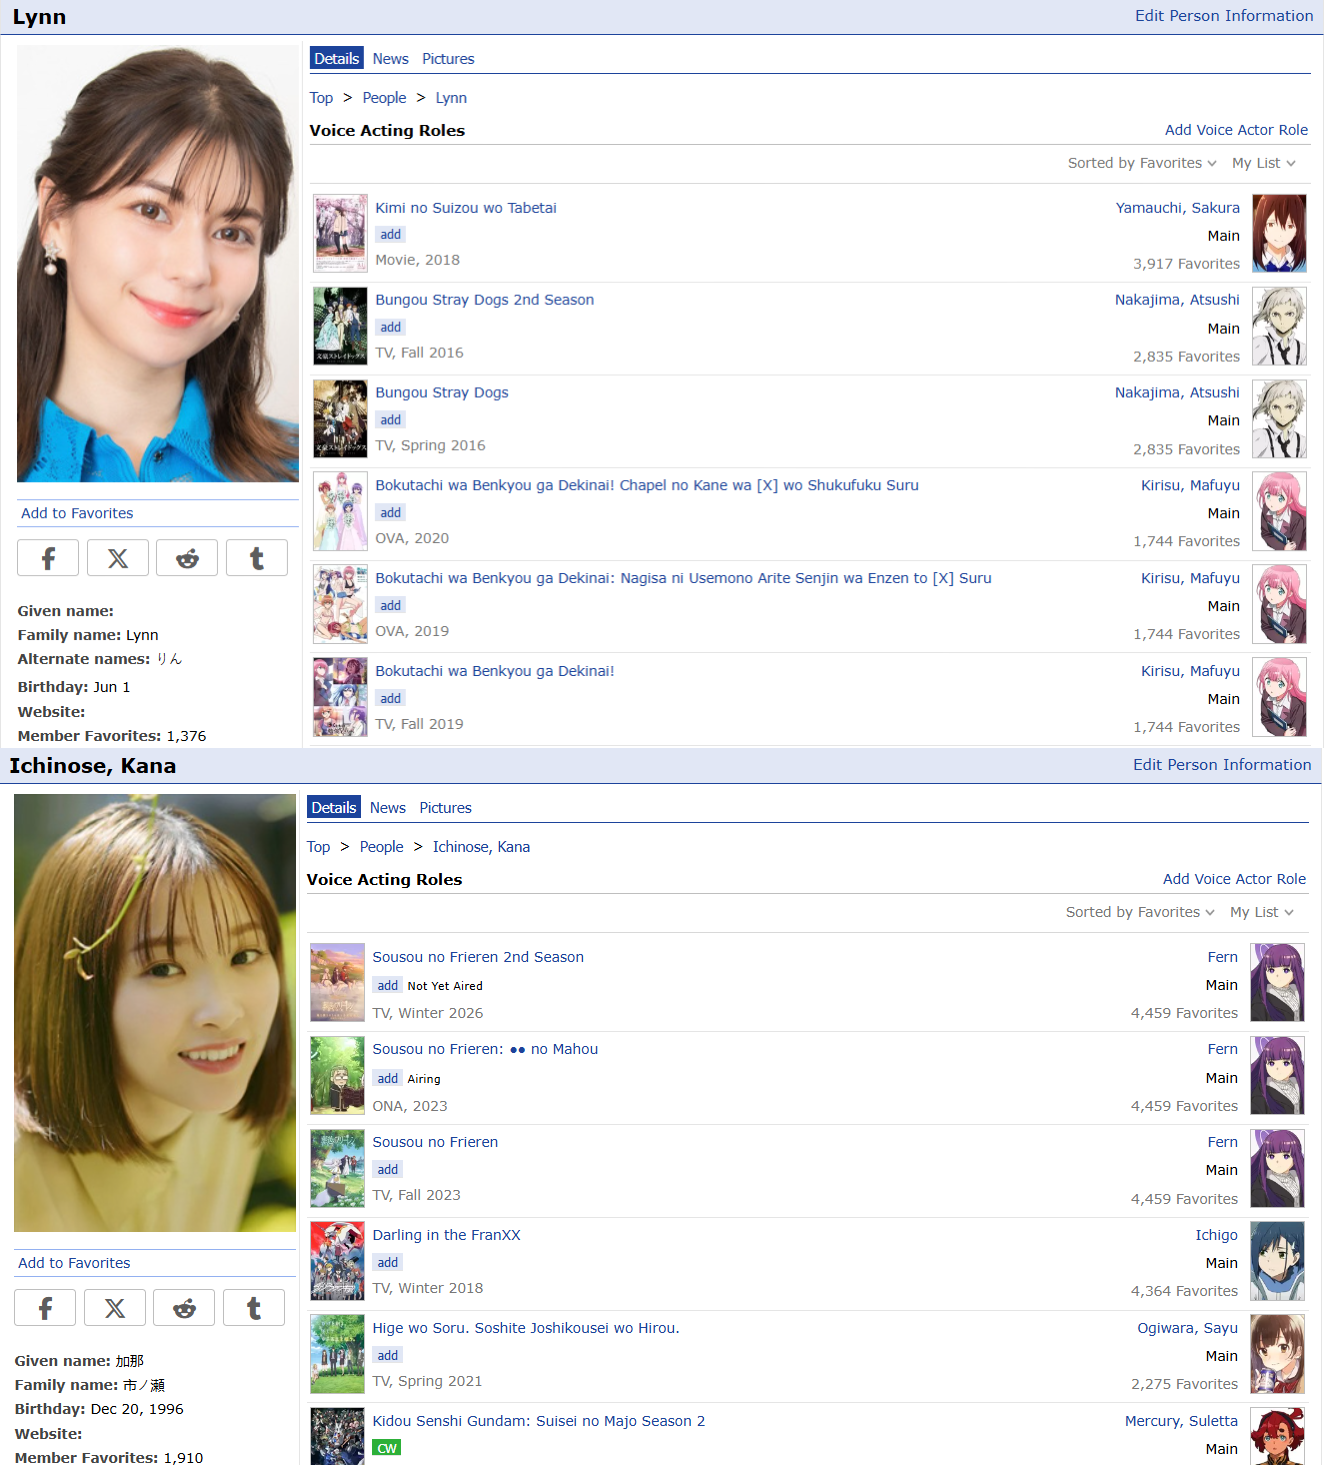Open Ichinose Kana's profile photo

[x=155, y=1013]
